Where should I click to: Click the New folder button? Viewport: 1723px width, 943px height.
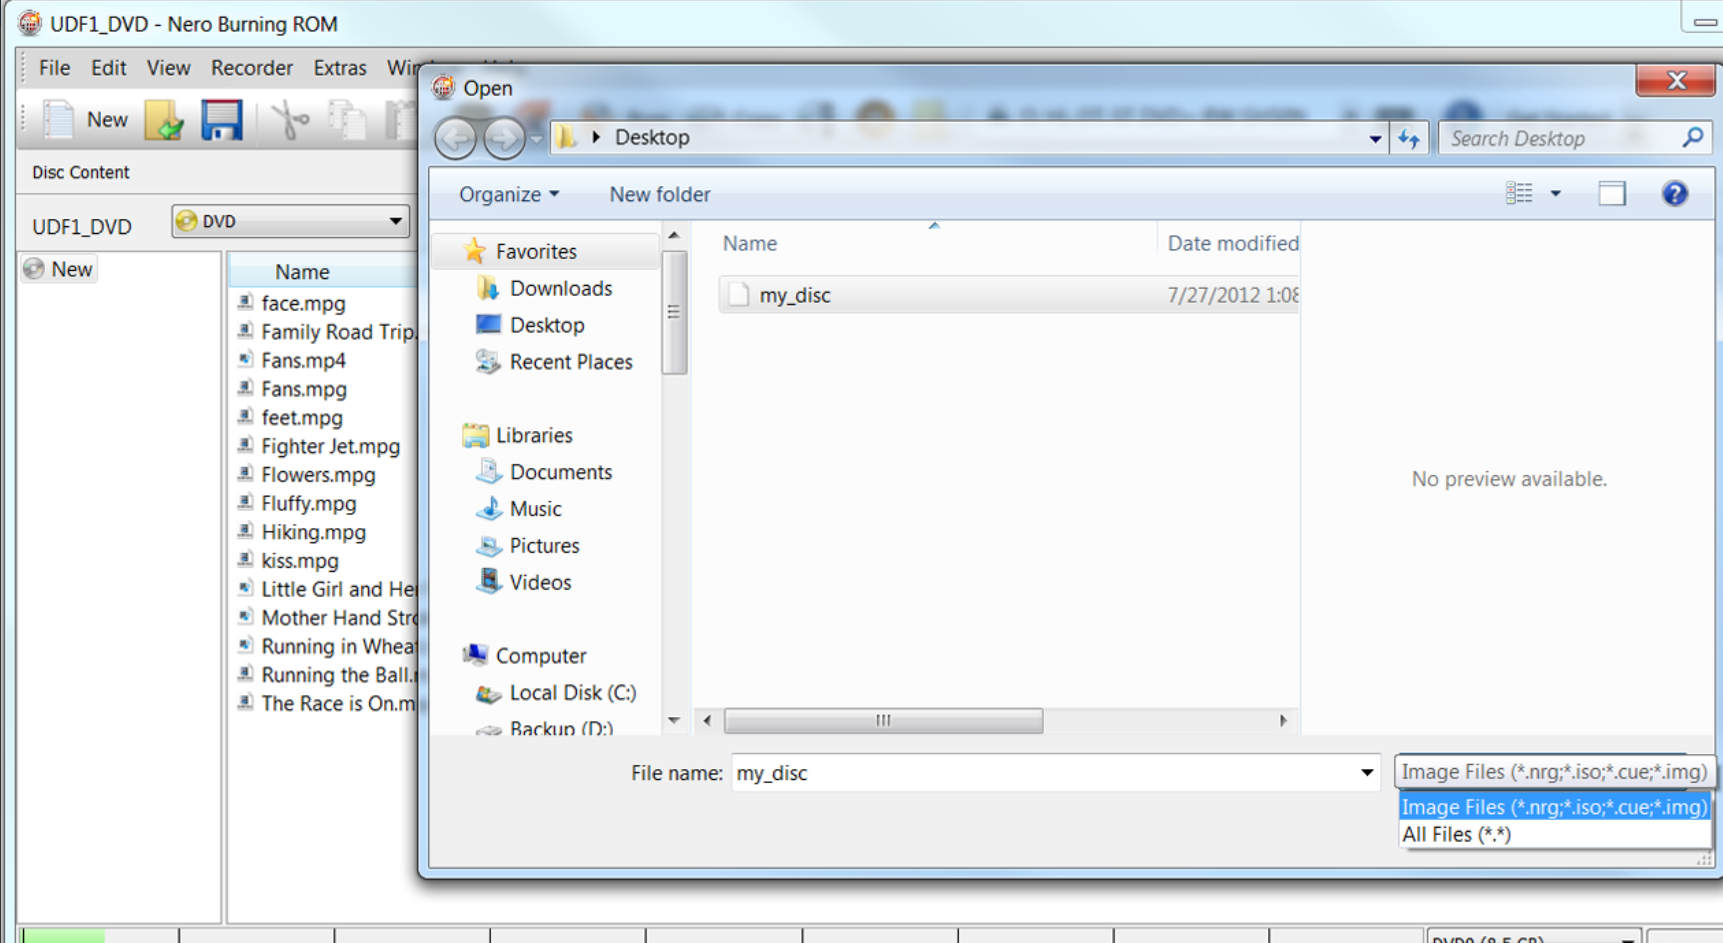pos(659,194)
